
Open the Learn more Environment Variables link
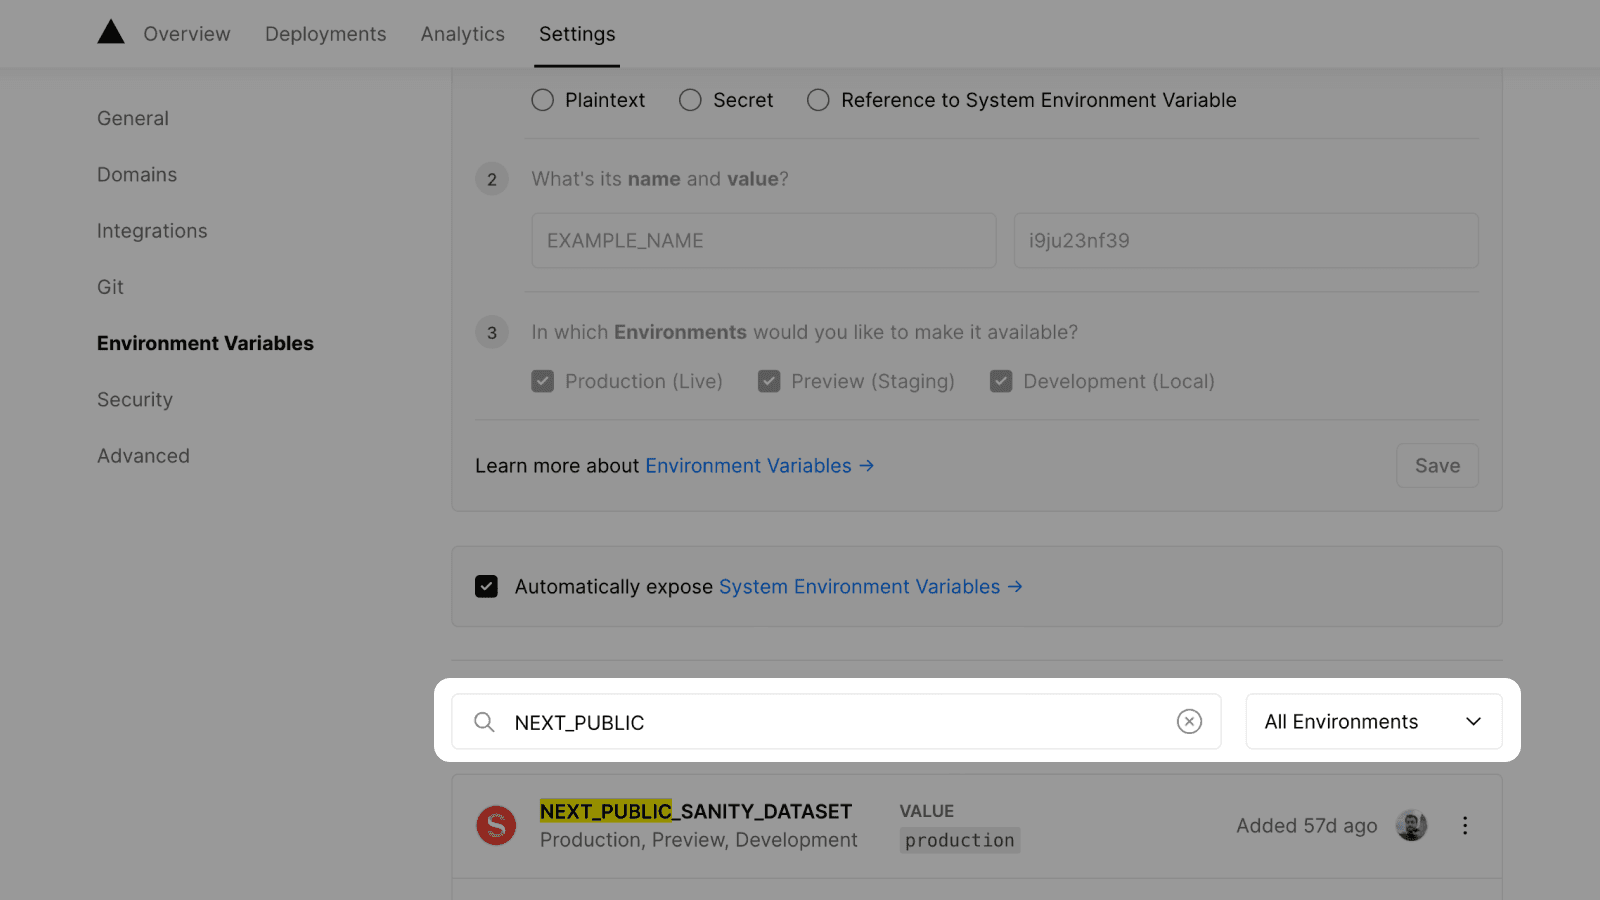pos(759,466)
